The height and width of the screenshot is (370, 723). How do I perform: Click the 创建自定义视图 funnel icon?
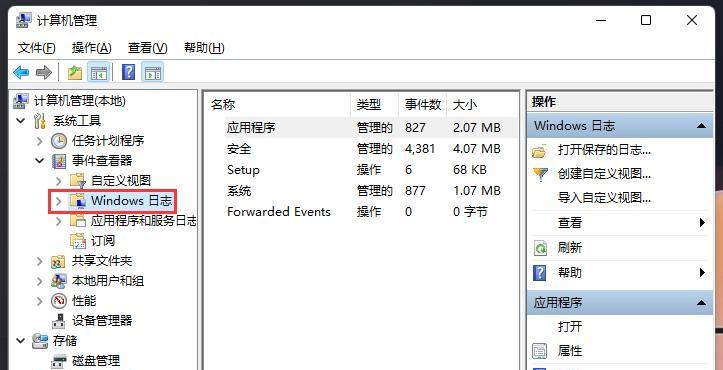(x=540, y=174)
